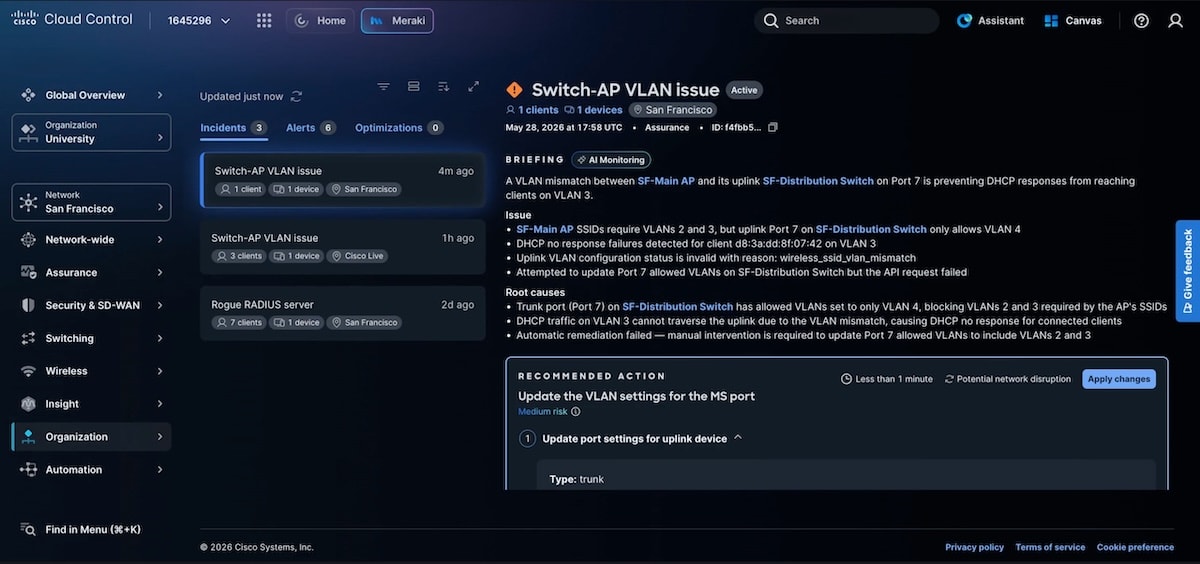Click the Medium risk label
Screen dimensions: 1200x564
[542, 411]
